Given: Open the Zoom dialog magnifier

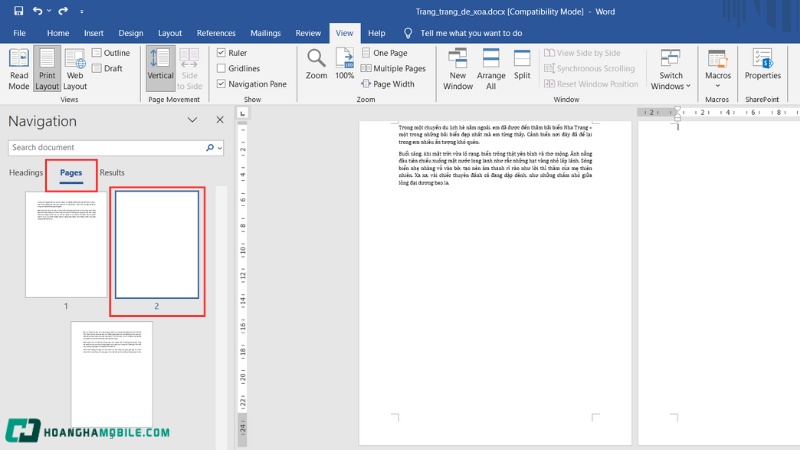Looking at the screenshot, I should coord(316,62).
